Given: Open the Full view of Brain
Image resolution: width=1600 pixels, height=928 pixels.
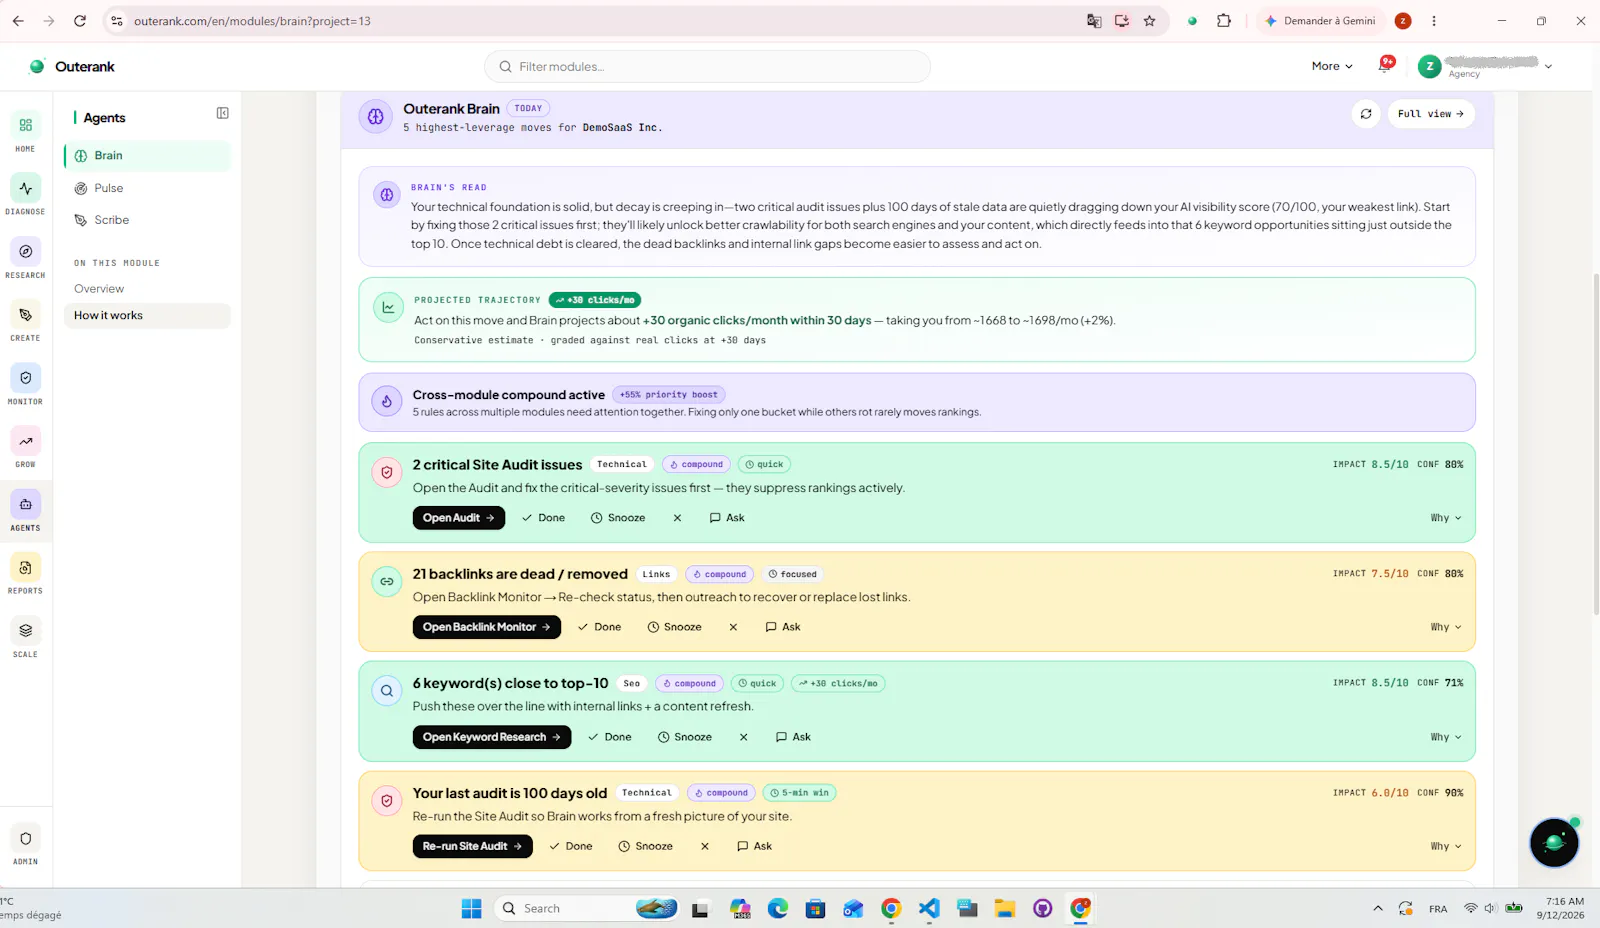Looking at the screenshot, I should point(1431,114).
